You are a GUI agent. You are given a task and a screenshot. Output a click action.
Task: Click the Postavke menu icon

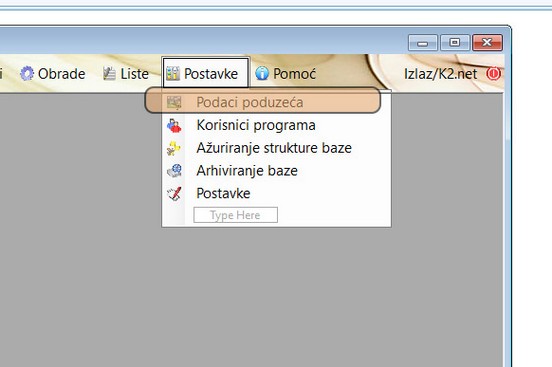[x=173, y=74]
